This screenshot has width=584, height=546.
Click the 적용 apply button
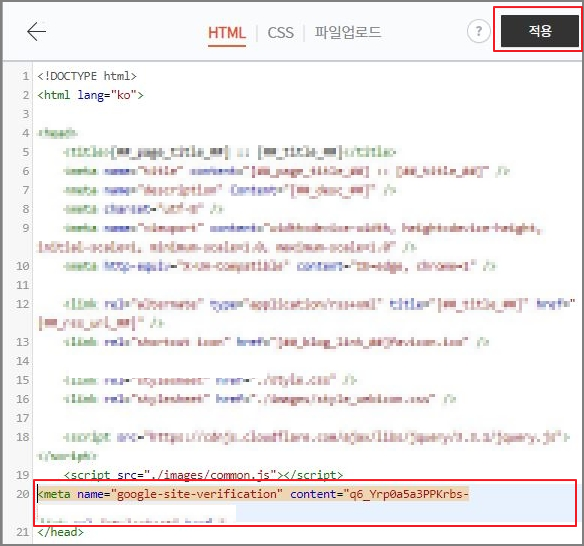click(540, 31)
